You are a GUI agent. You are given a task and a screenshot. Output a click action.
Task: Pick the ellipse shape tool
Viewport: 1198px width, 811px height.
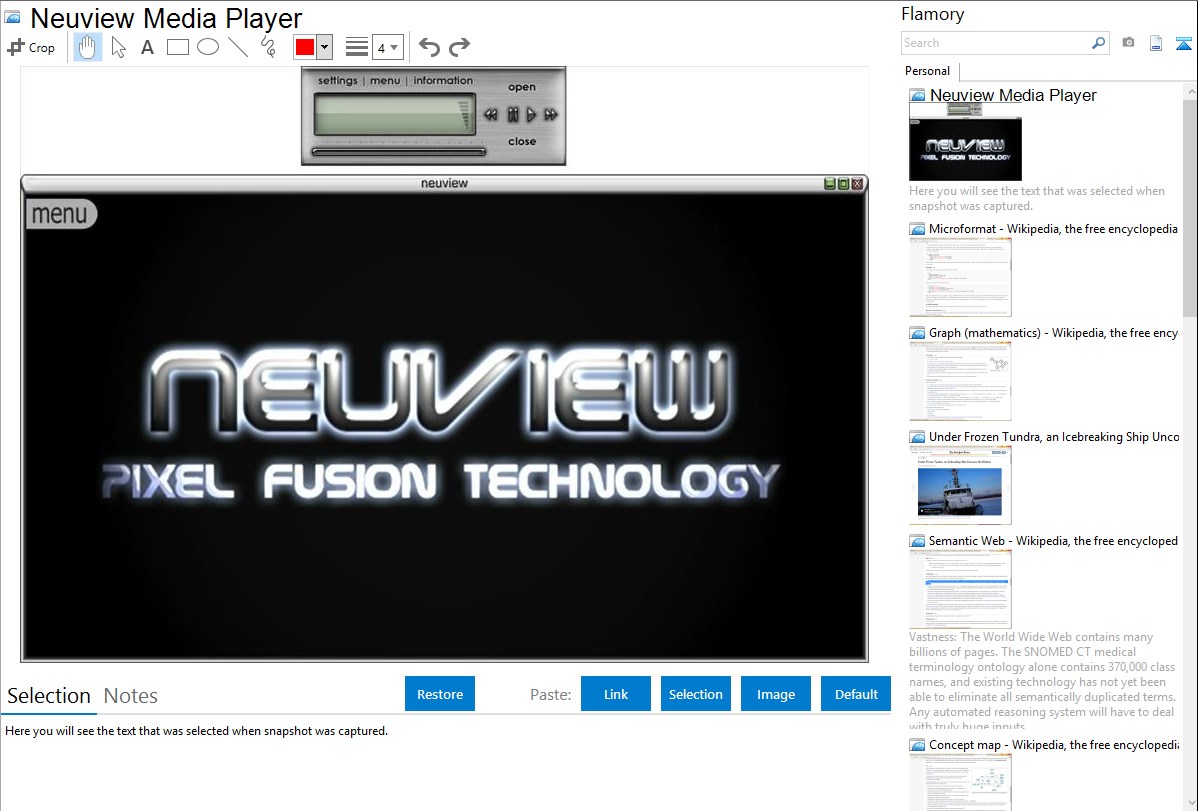click(x=208, y=47)
